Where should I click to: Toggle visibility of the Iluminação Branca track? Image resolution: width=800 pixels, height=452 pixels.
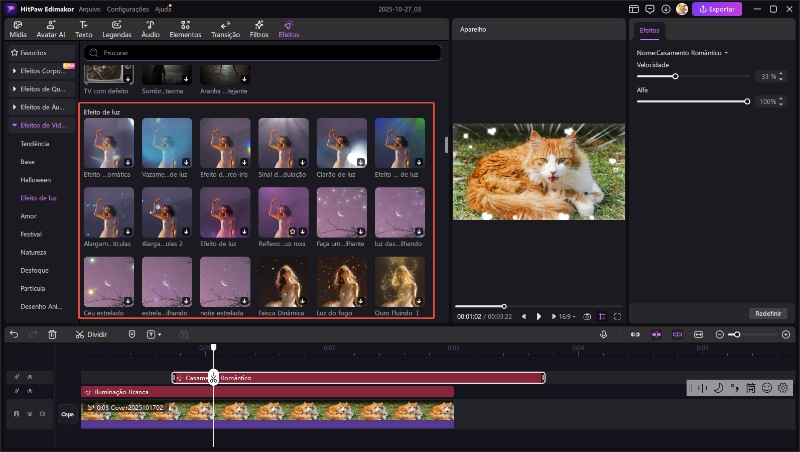click(28, 392)
